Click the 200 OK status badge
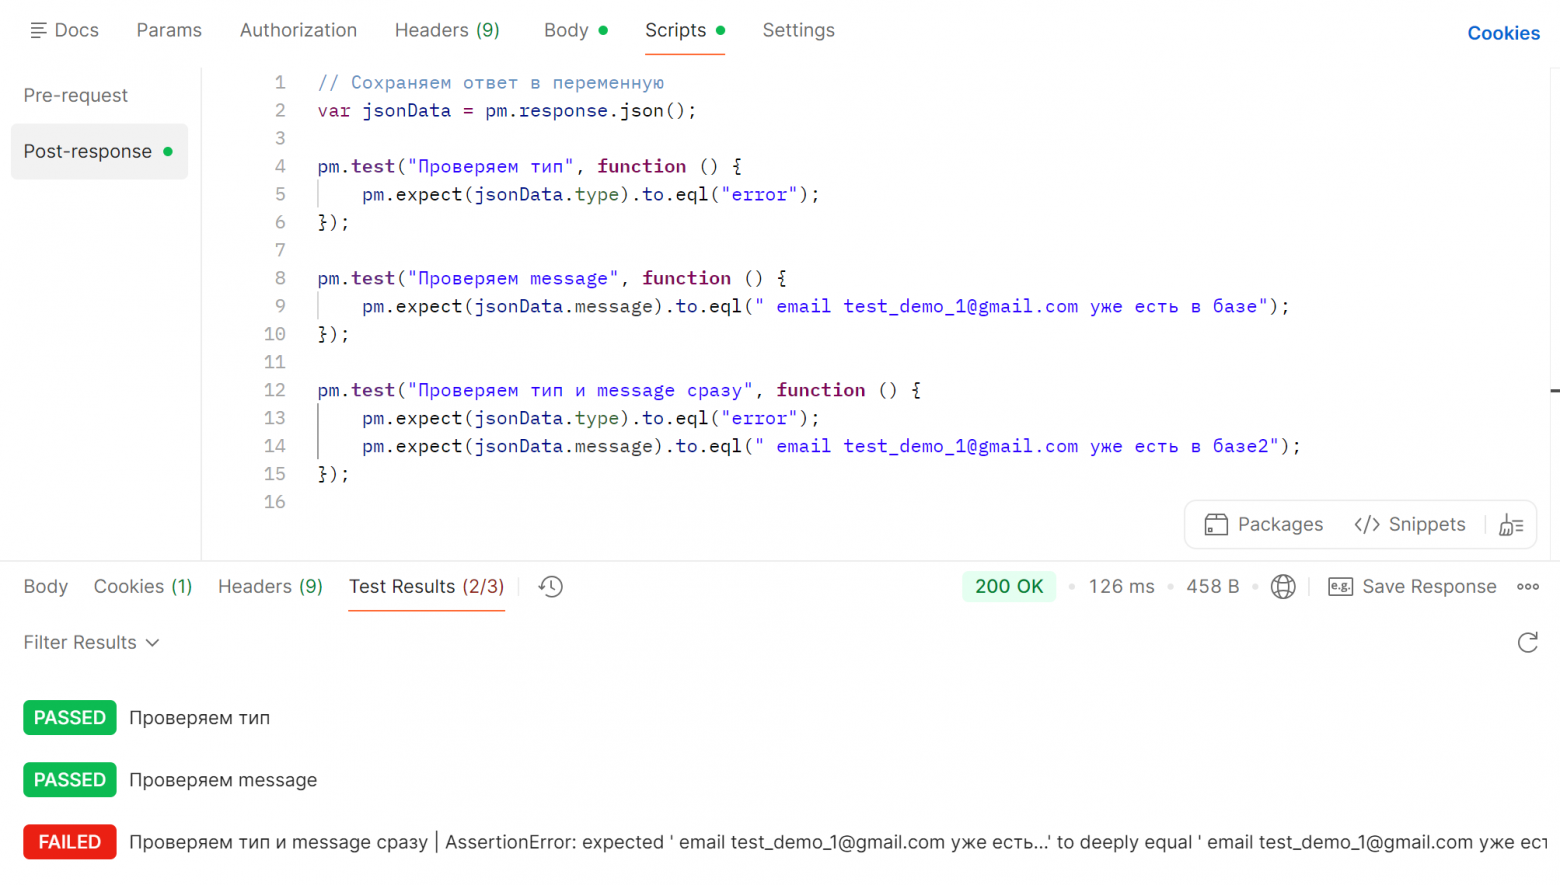Screen dimensions: 1560x885 coord(1008,587)
